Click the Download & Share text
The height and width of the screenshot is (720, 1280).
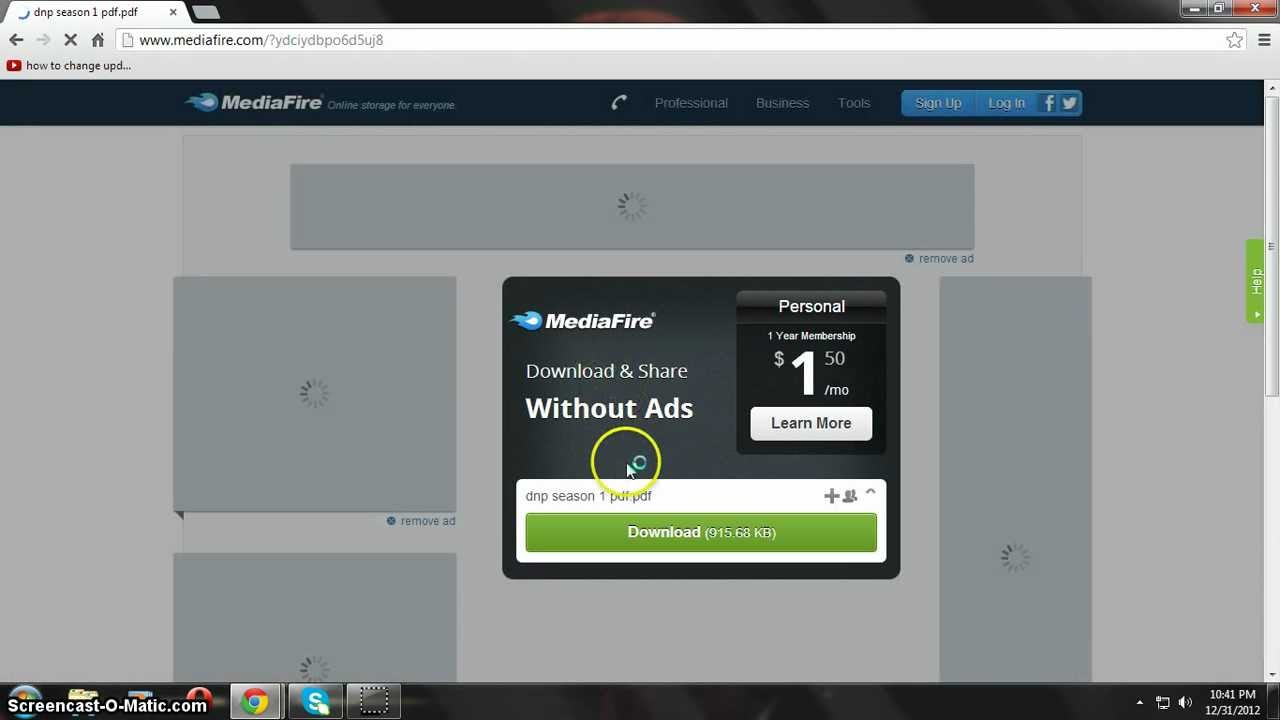tap(606, 371)
